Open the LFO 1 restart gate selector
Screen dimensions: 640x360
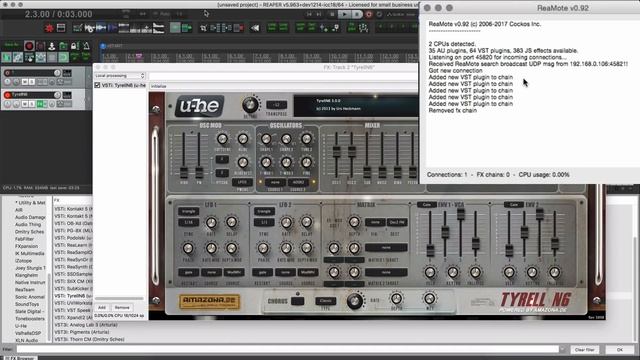[x=189, y=272]
